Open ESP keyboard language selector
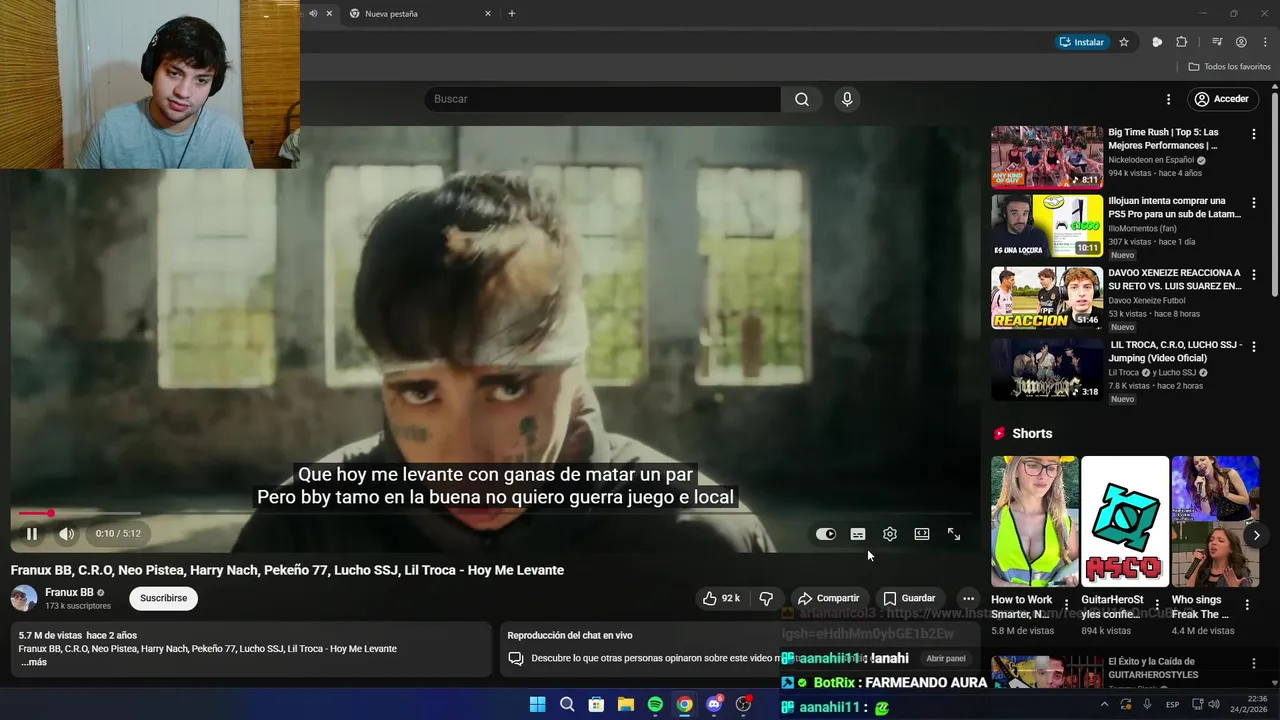 pos(1172,704)
